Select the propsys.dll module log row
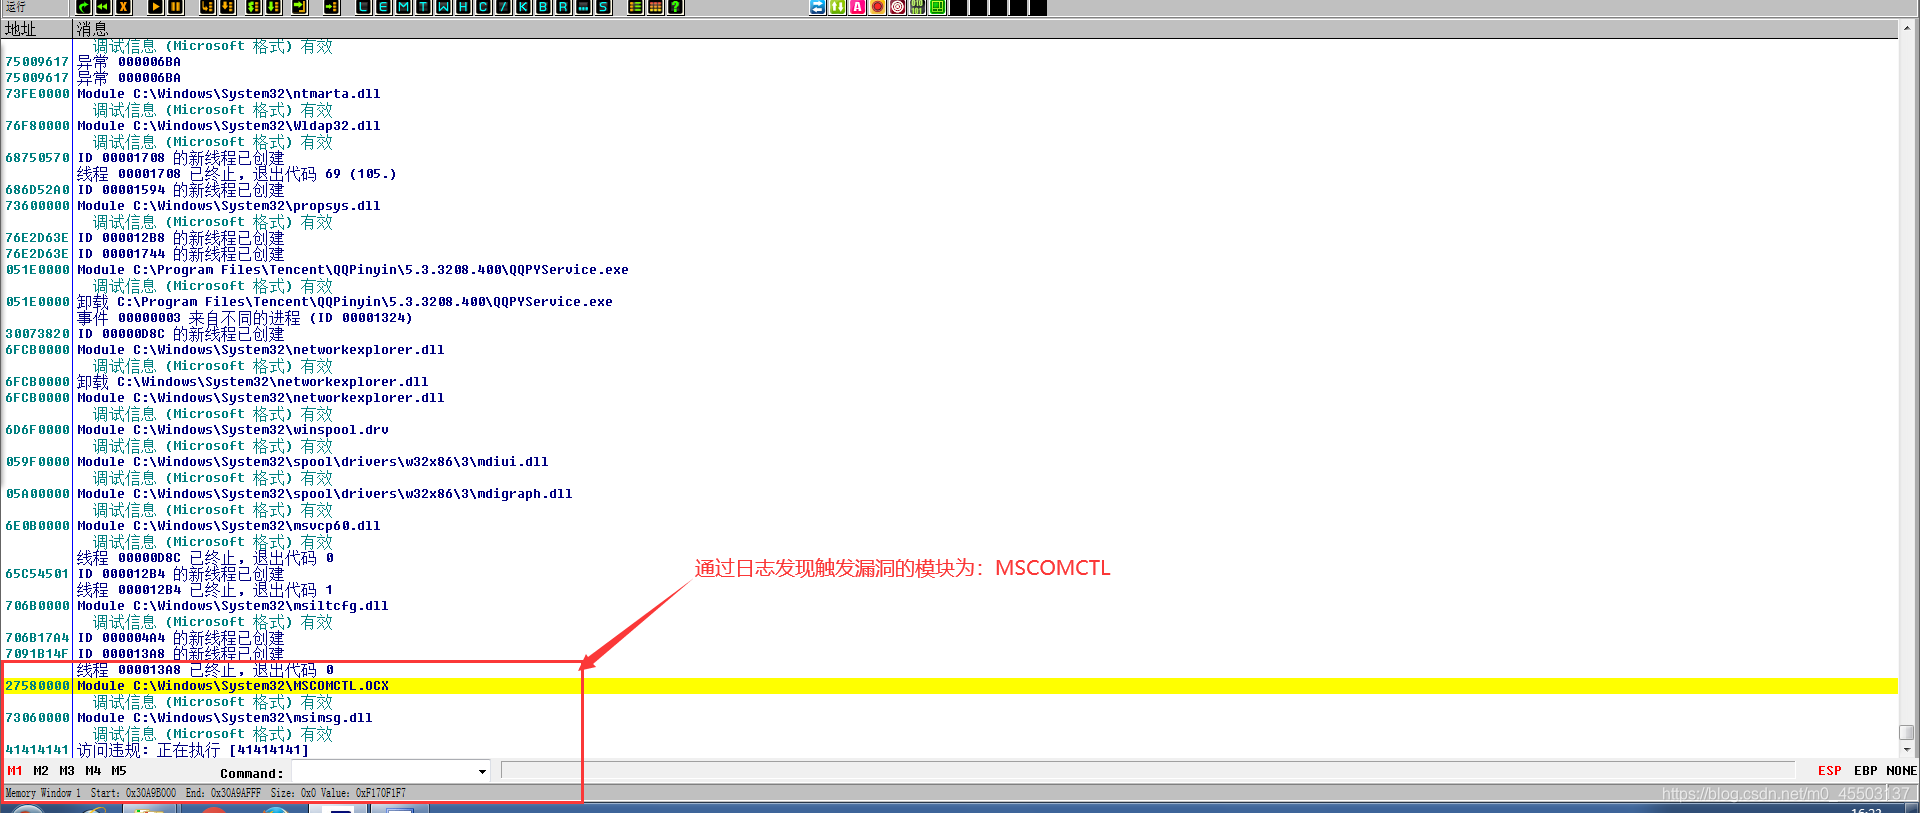Screen dimensions: 1920x813 949,206
